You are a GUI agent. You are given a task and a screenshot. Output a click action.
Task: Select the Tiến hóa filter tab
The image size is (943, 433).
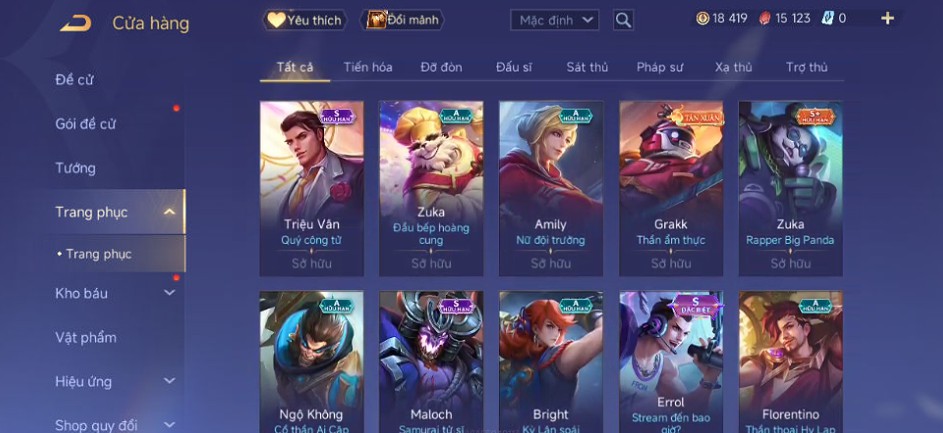pos(368,67)
